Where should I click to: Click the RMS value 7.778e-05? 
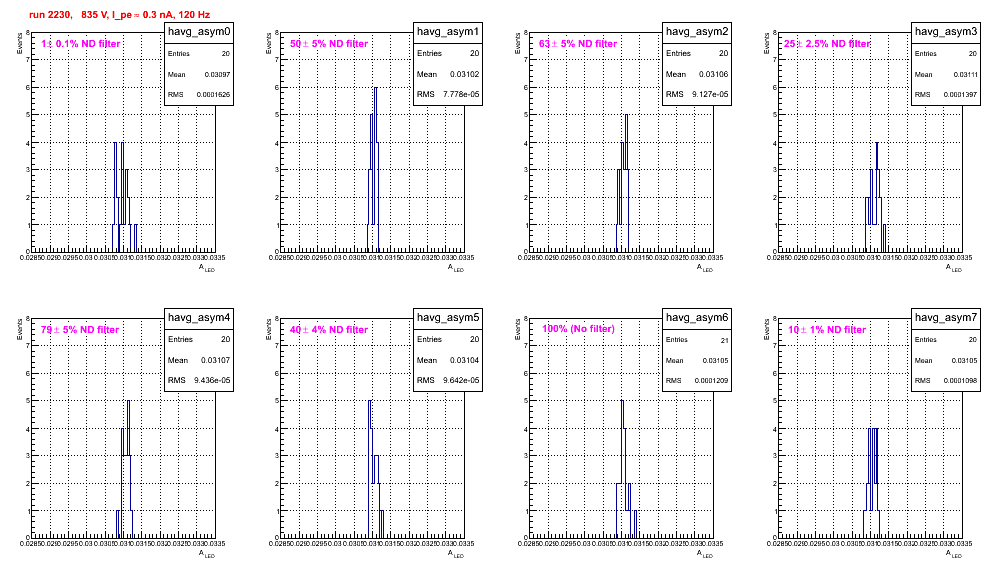(461, 94)
